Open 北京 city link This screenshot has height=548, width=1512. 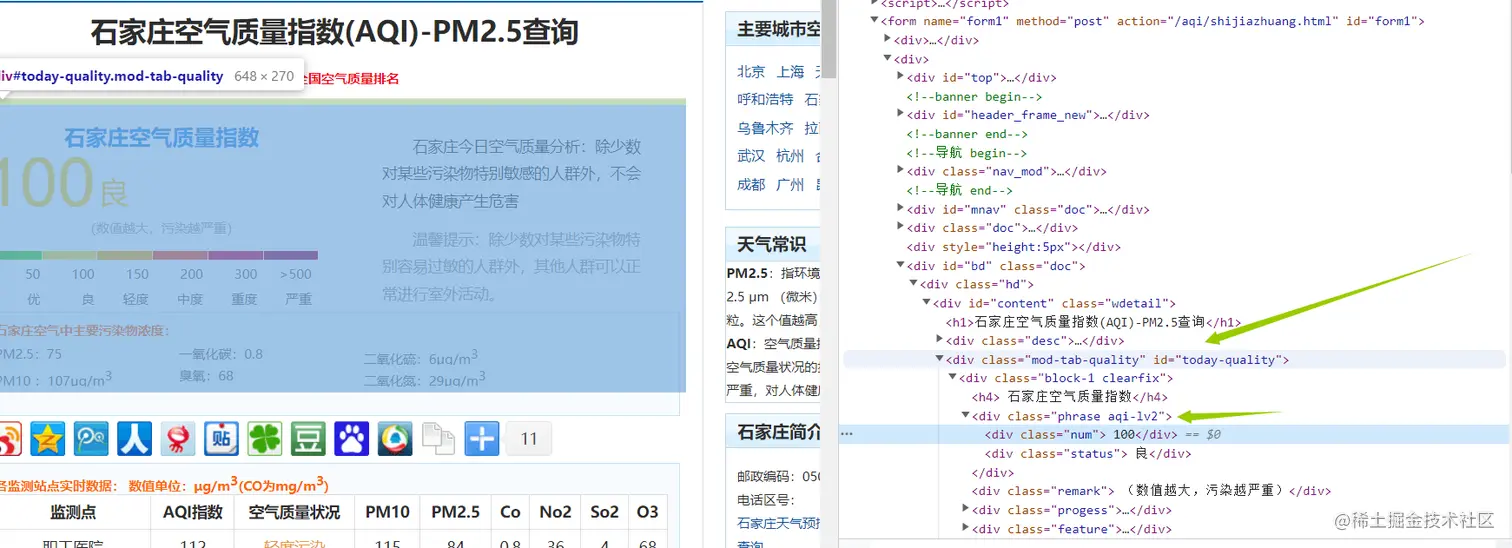click(751, 72)
